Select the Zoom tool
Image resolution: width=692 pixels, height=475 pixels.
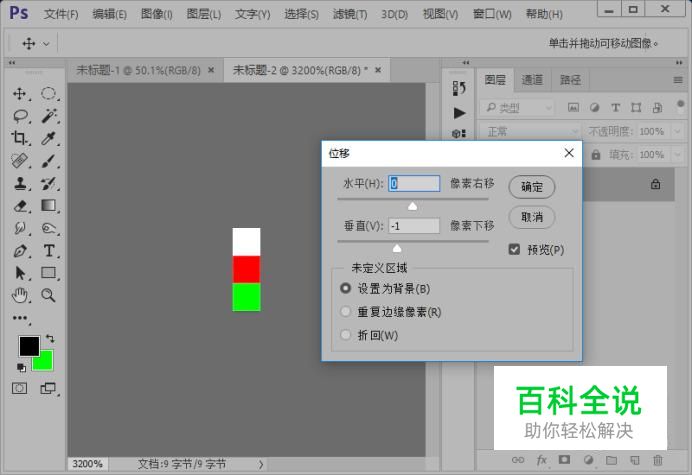pos(48,295)
